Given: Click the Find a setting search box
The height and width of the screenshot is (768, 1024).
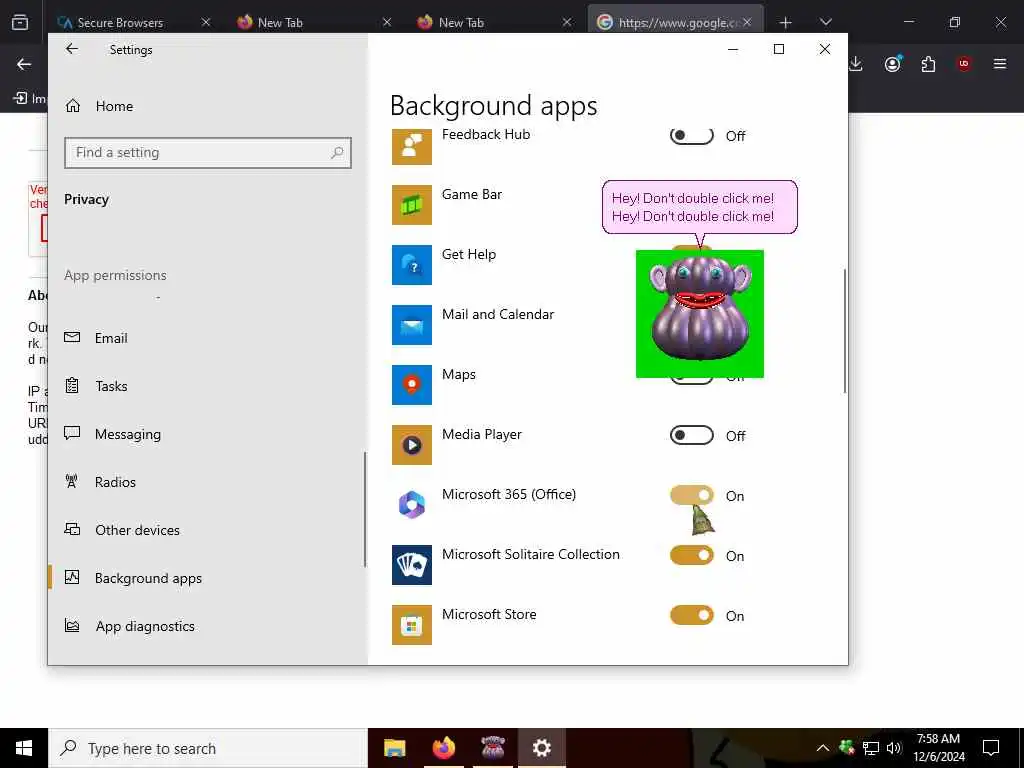Looking at the screenshot, I should coord(208,153).
